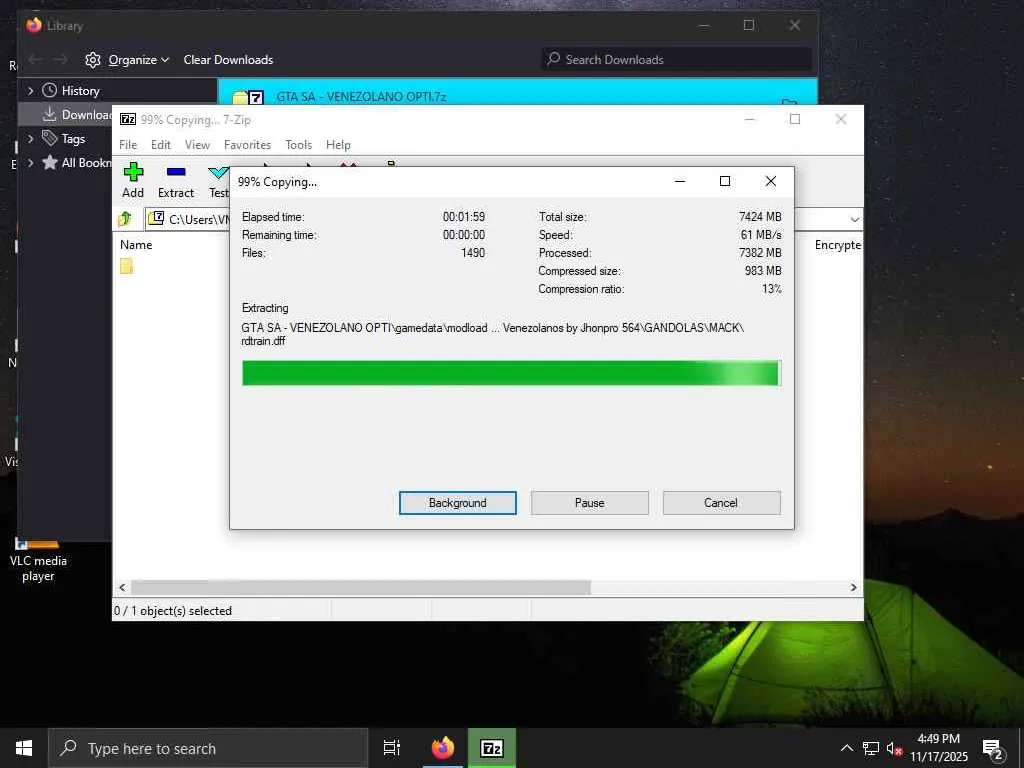Click right arrow of 7-Zip horizontal scrollbar
1024x768 pixels.
[x=853, y=587]
